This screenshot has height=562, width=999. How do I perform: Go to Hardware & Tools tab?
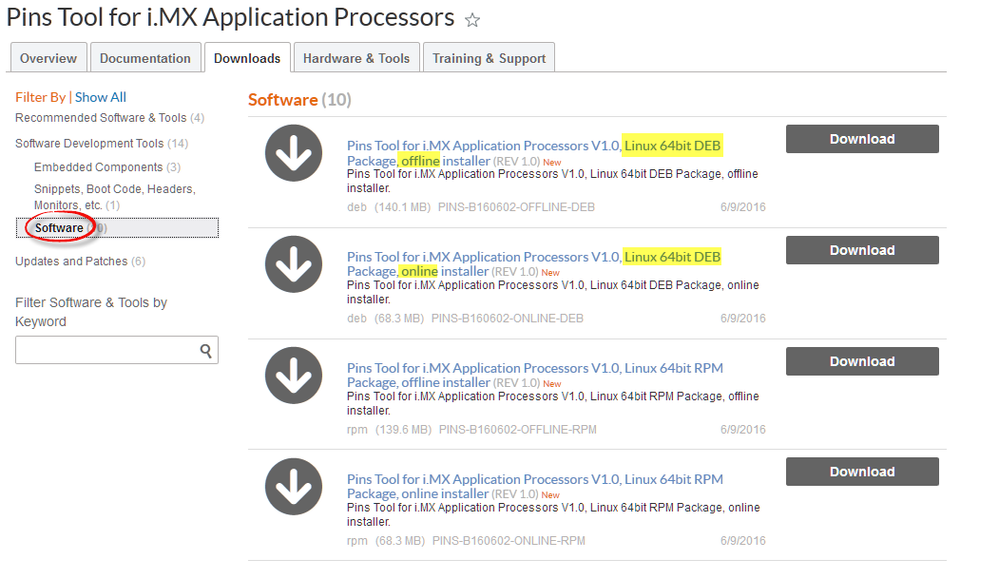(356, 58)
